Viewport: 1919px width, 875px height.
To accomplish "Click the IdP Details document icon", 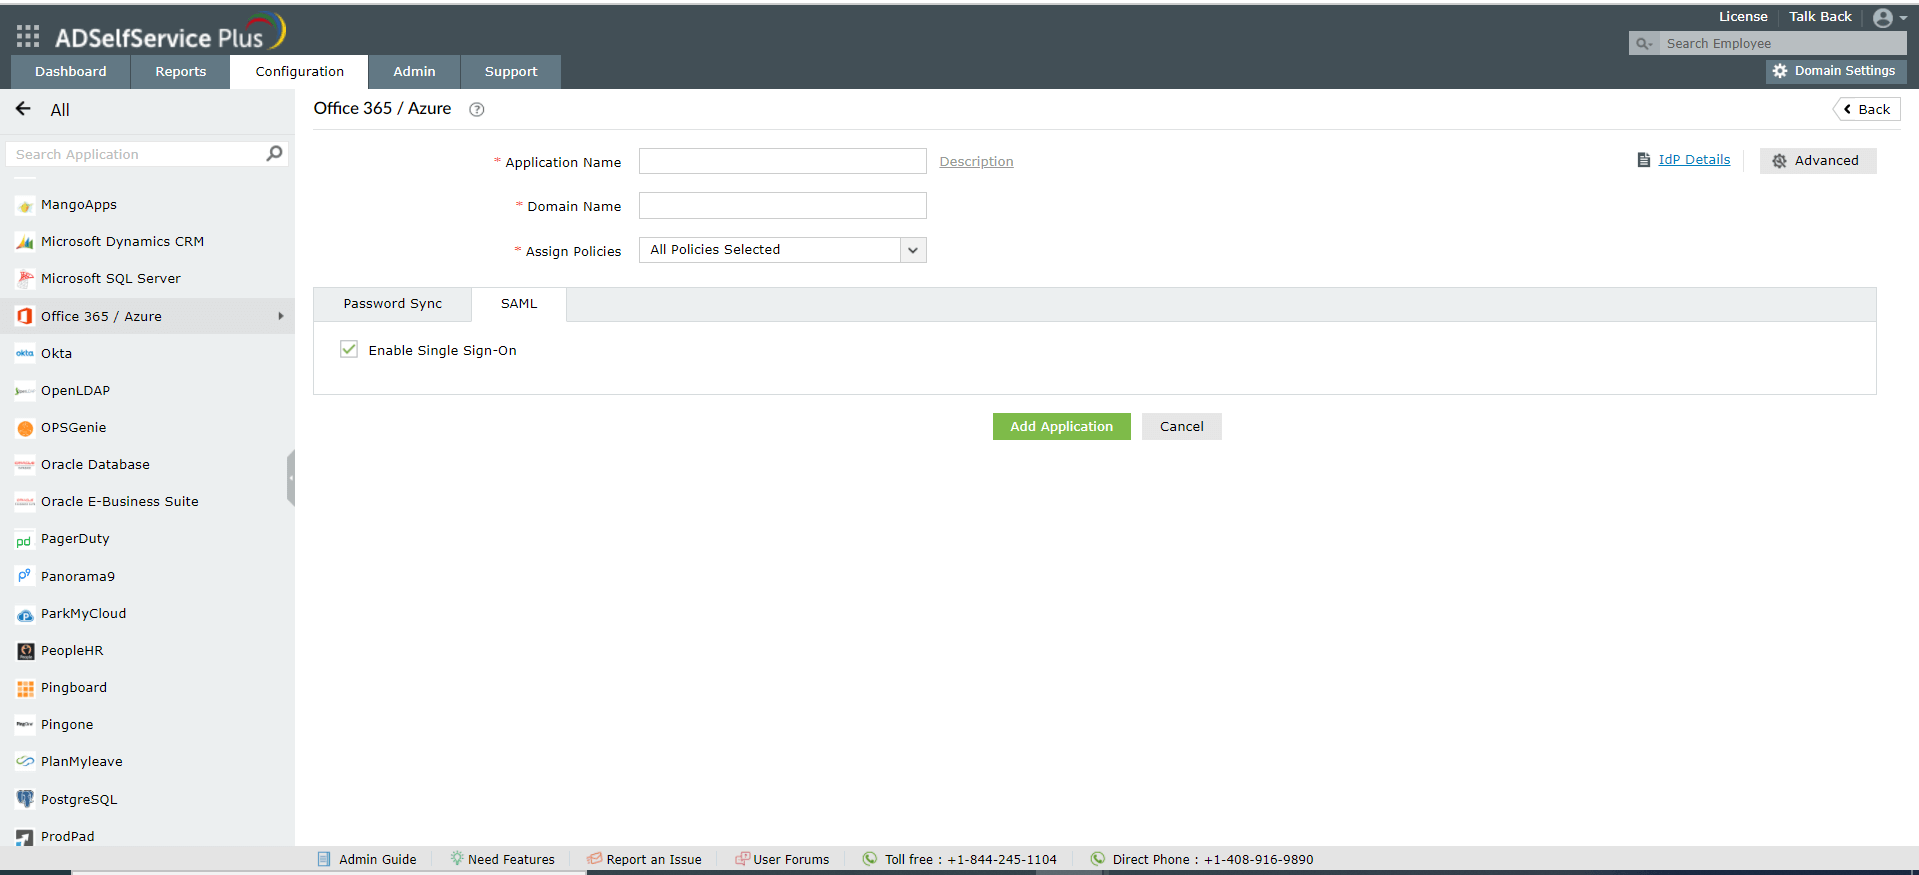I will click(1644, 160).
